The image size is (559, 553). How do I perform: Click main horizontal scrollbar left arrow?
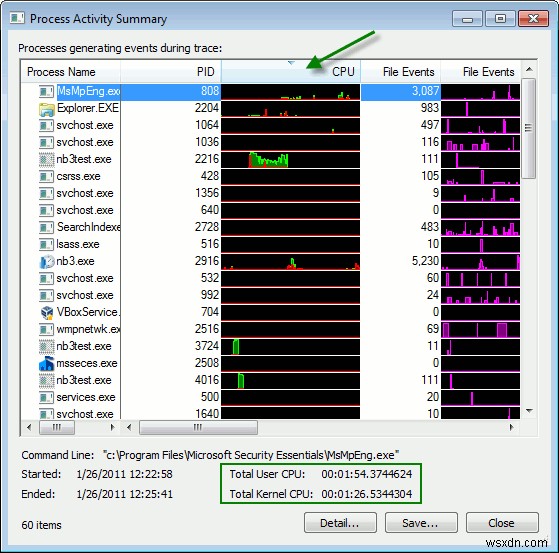[129, 427]
